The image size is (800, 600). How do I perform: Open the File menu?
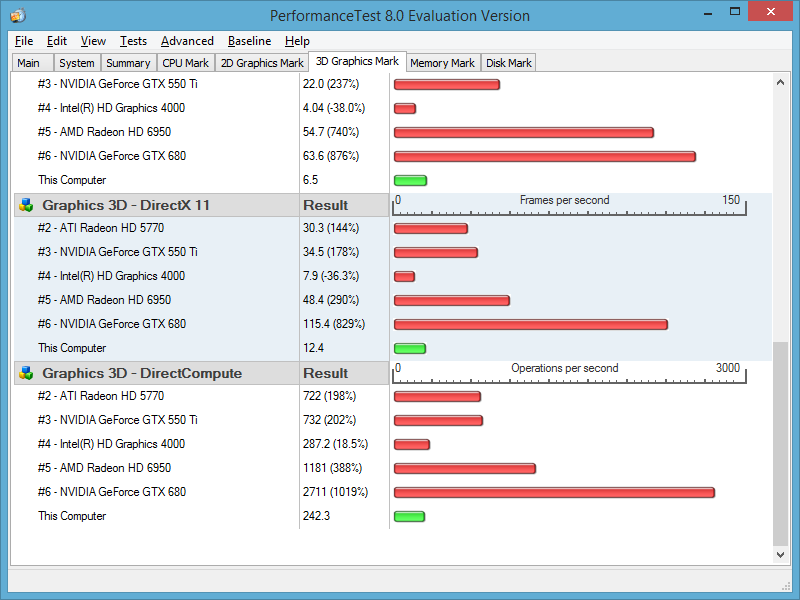pos(24,41)
